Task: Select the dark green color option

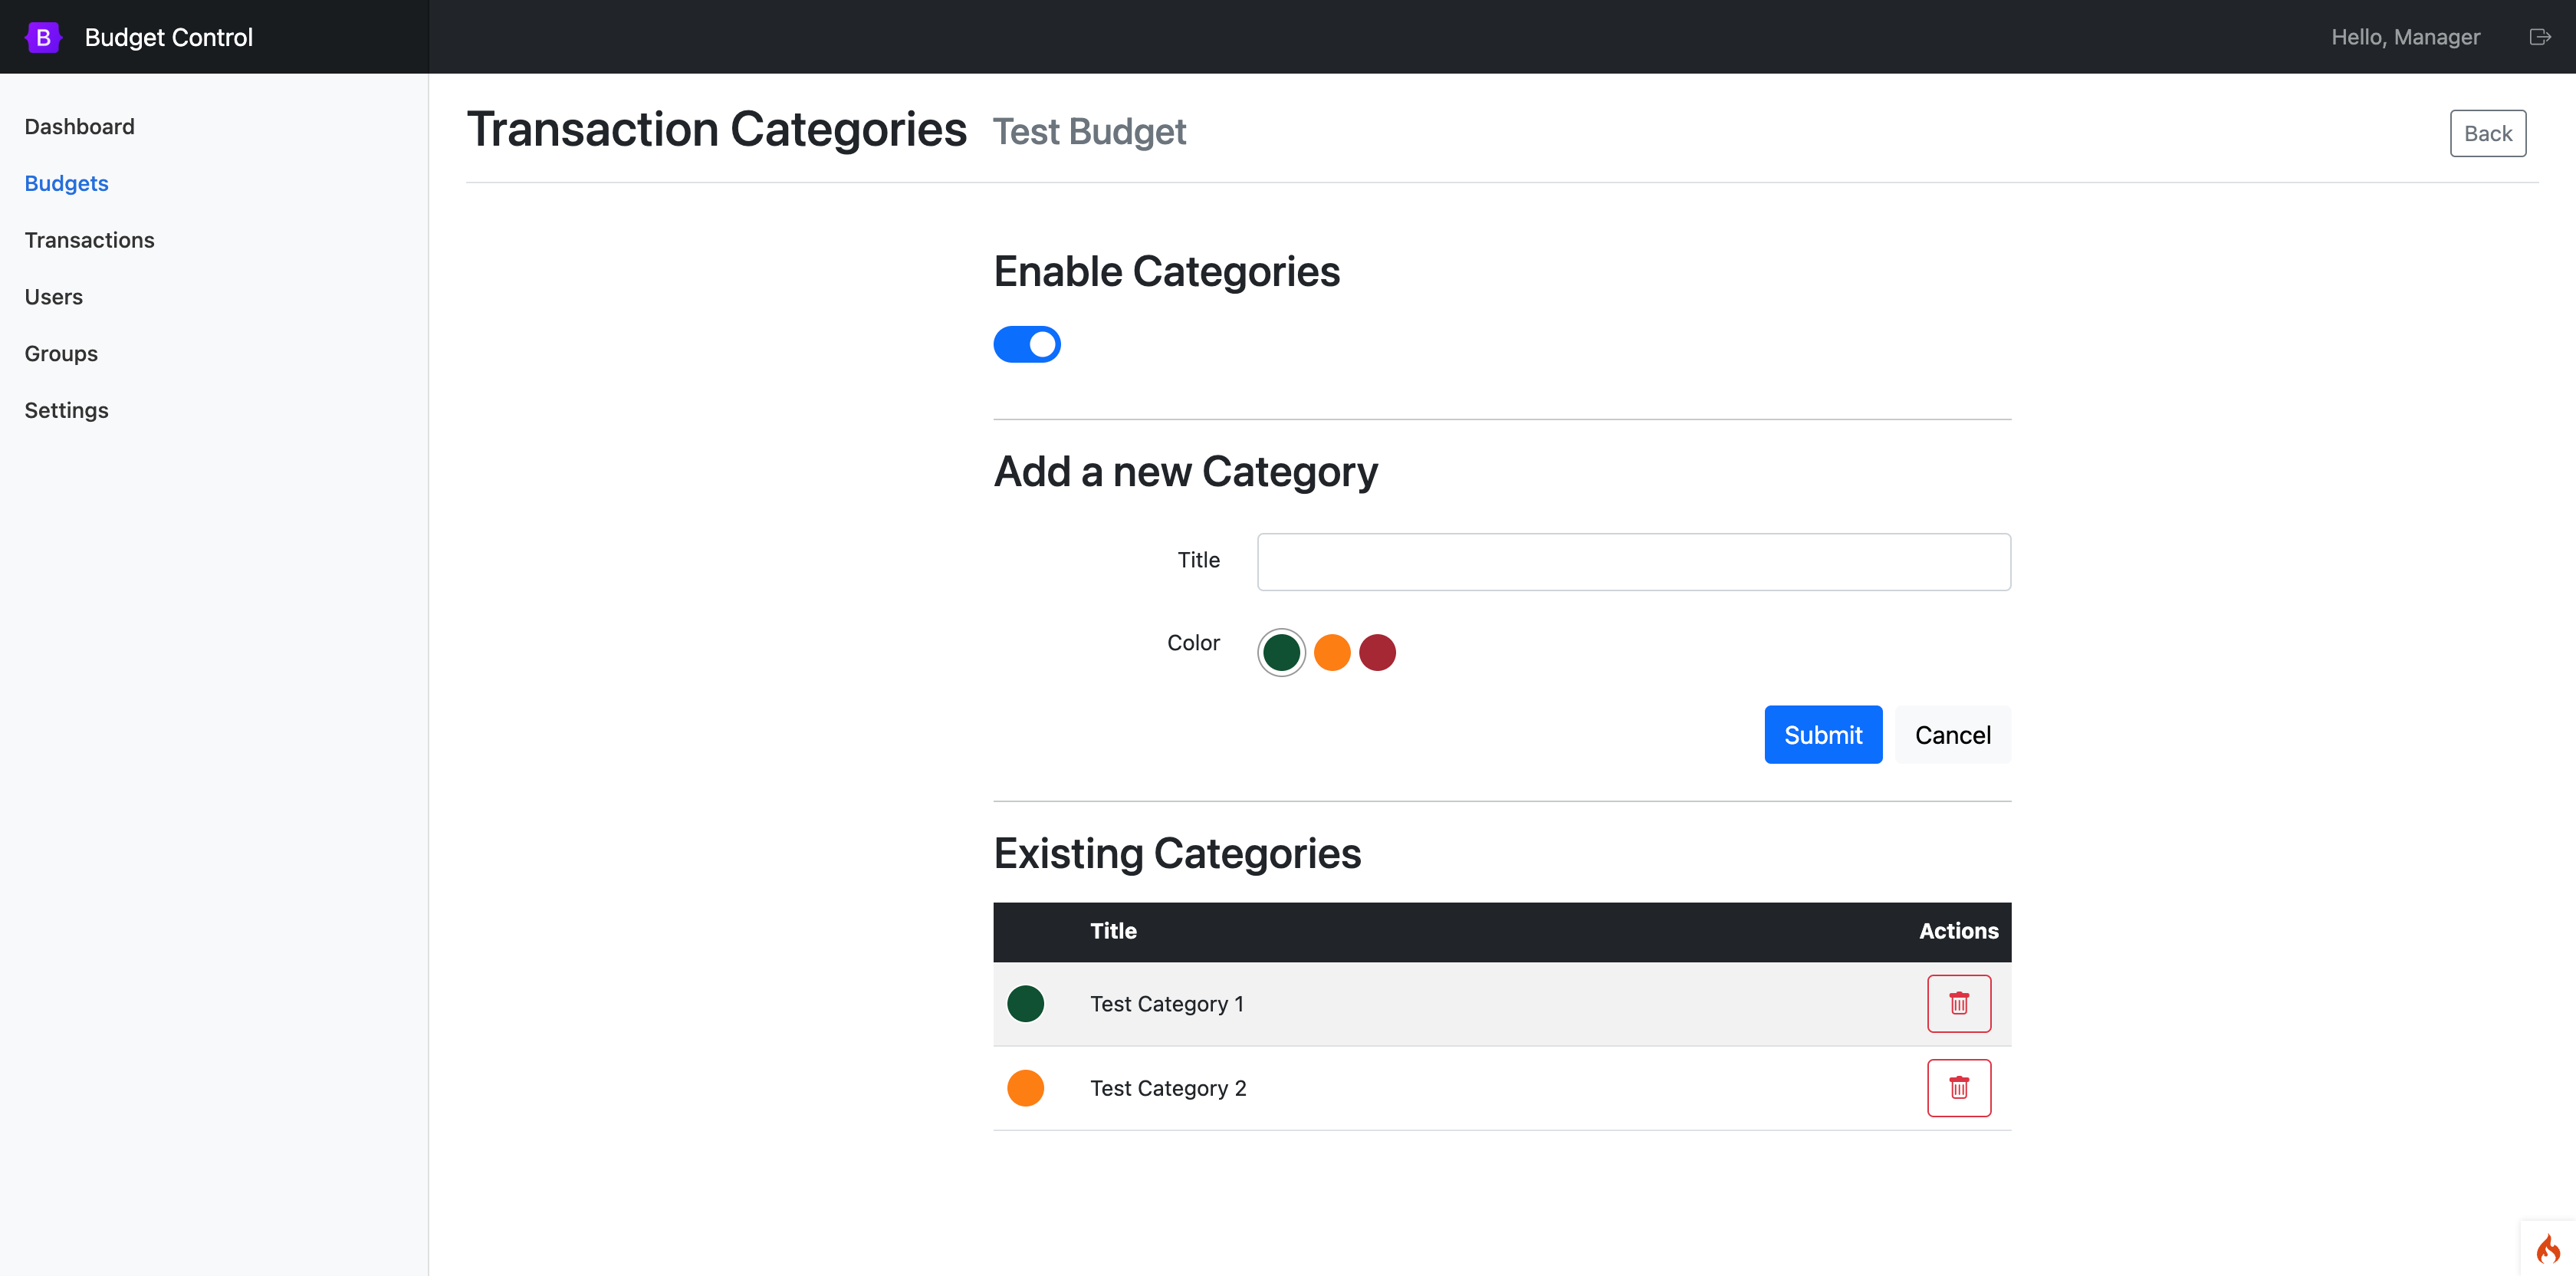Action: click(x=1281, y=652)
